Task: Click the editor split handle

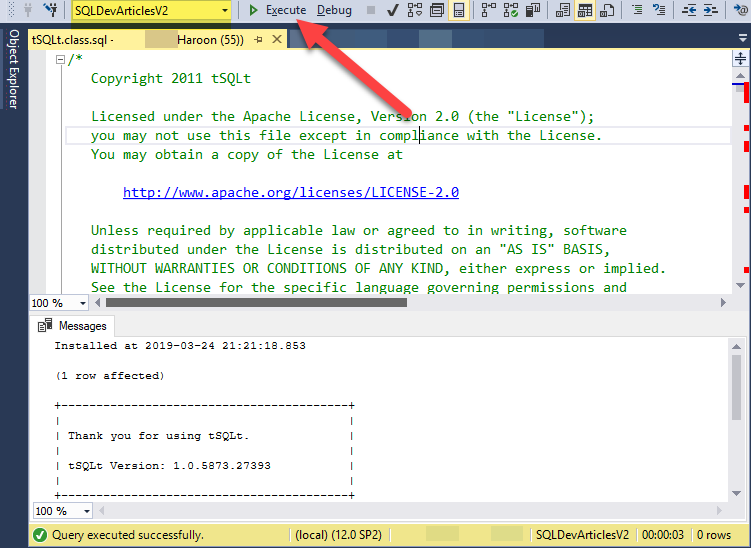Action: click(x=740, y=59)
